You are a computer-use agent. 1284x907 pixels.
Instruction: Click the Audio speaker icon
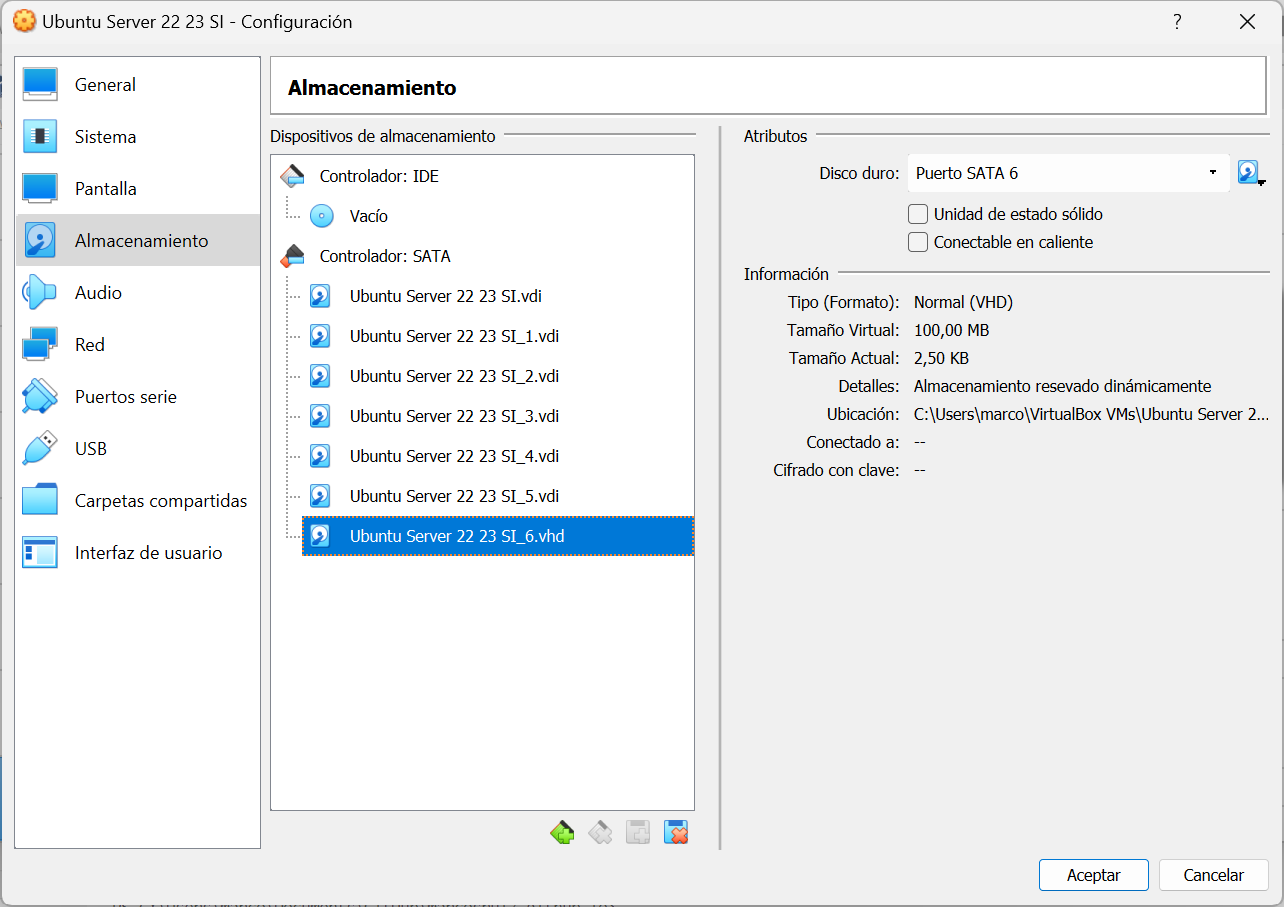coord(40,293)
